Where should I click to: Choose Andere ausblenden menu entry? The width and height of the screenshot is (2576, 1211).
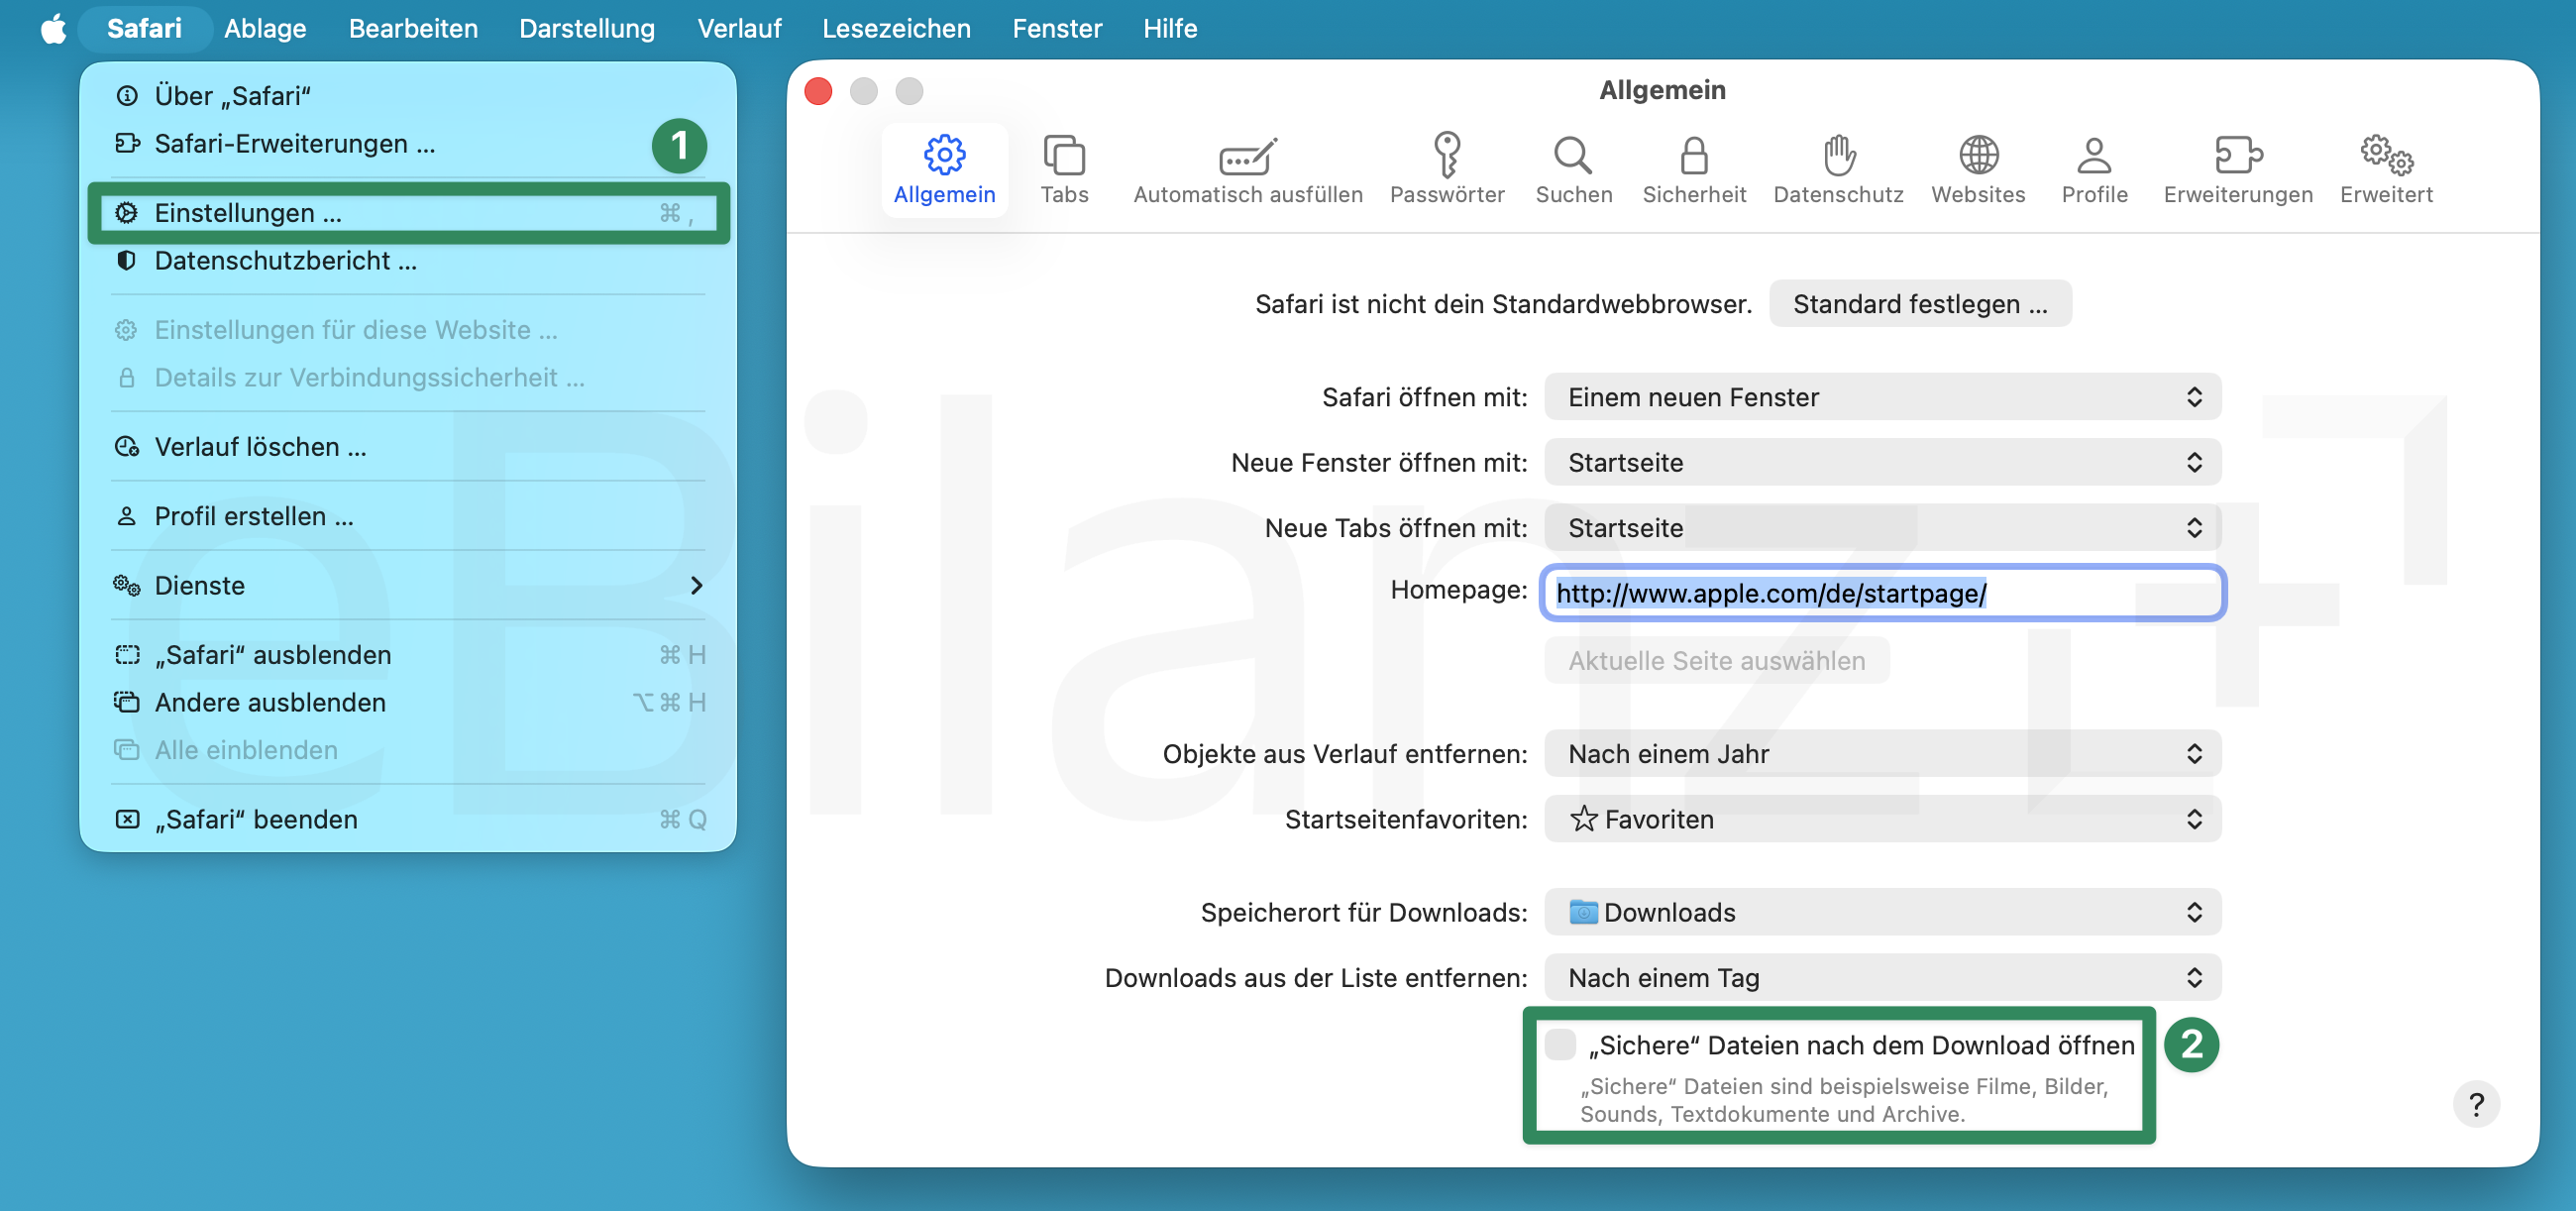(x=408, y=703)
